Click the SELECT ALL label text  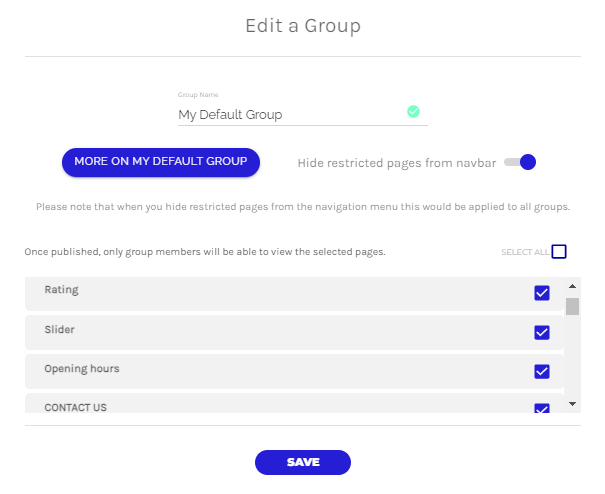(524, 252)
